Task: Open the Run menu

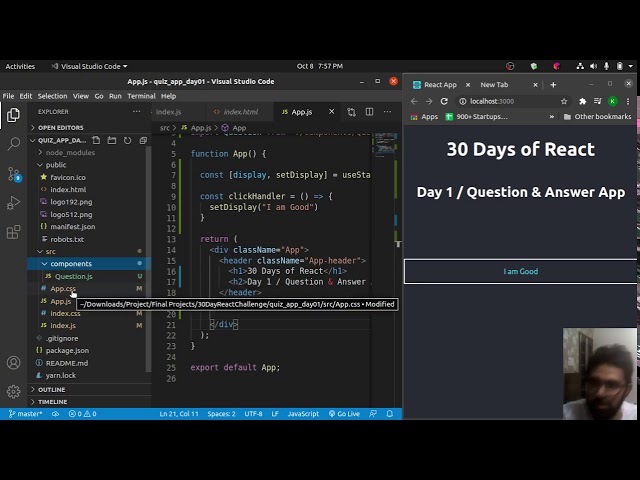Action: coord(115,96)
